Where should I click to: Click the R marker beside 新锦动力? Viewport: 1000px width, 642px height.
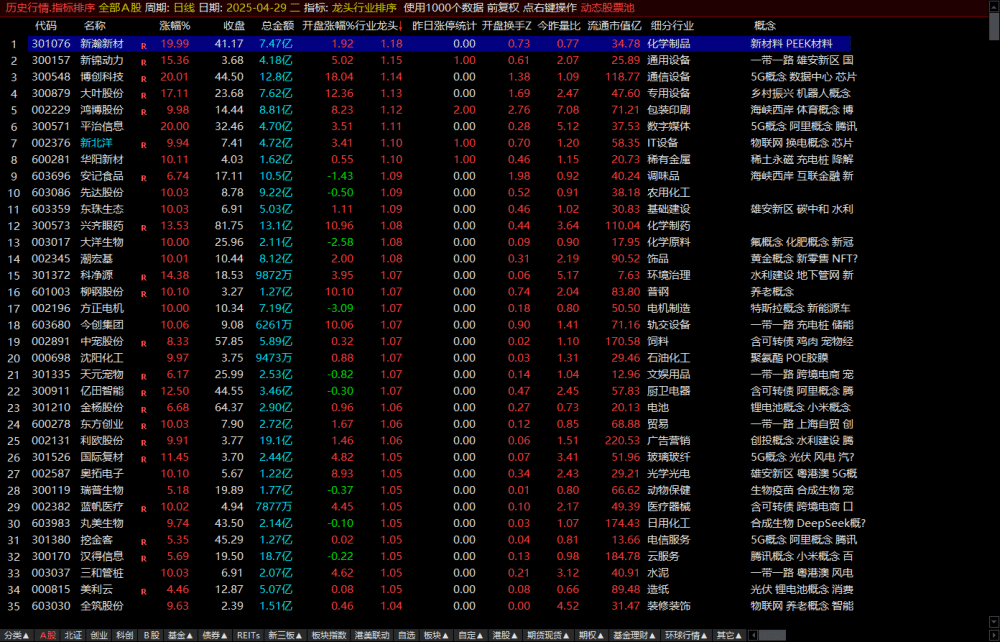143,62
